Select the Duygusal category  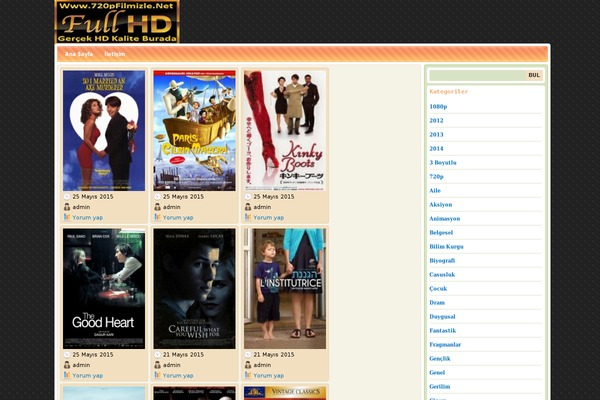point(442,317)
